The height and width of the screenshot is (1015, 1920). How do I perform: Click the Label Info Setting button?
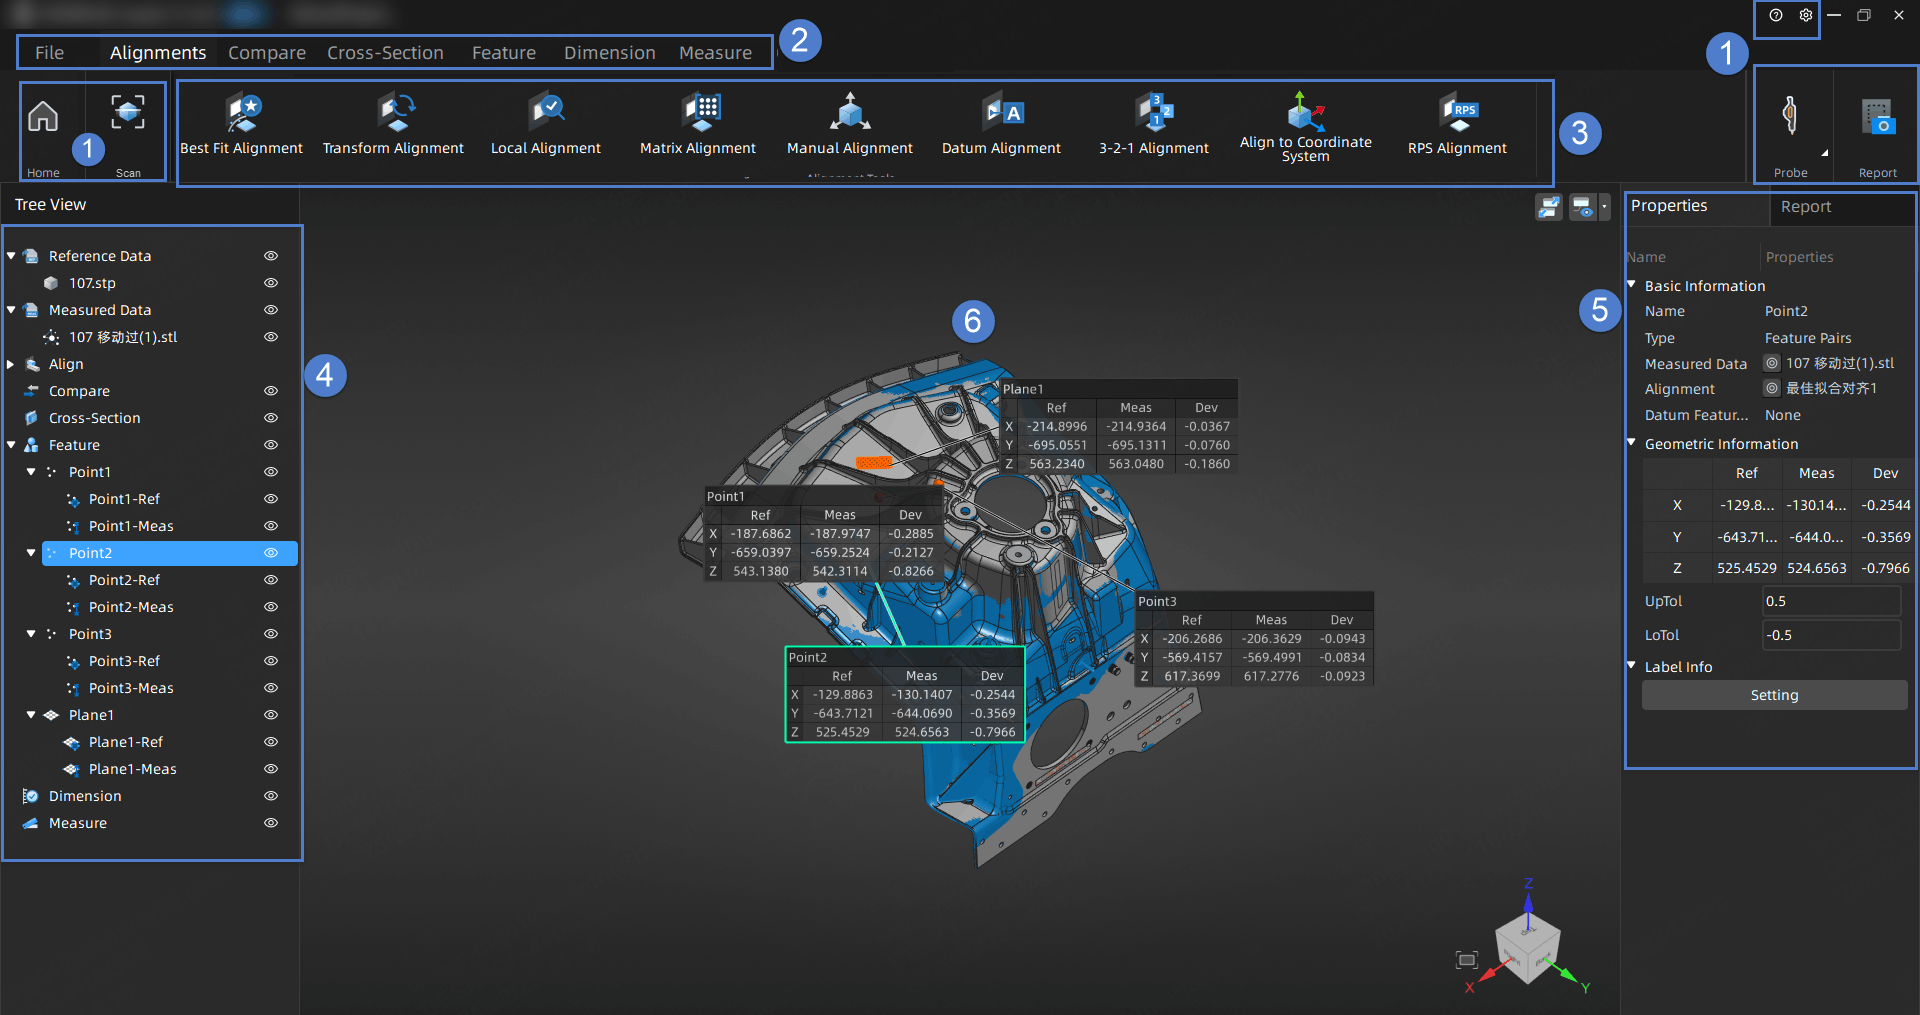point(1774,695)
